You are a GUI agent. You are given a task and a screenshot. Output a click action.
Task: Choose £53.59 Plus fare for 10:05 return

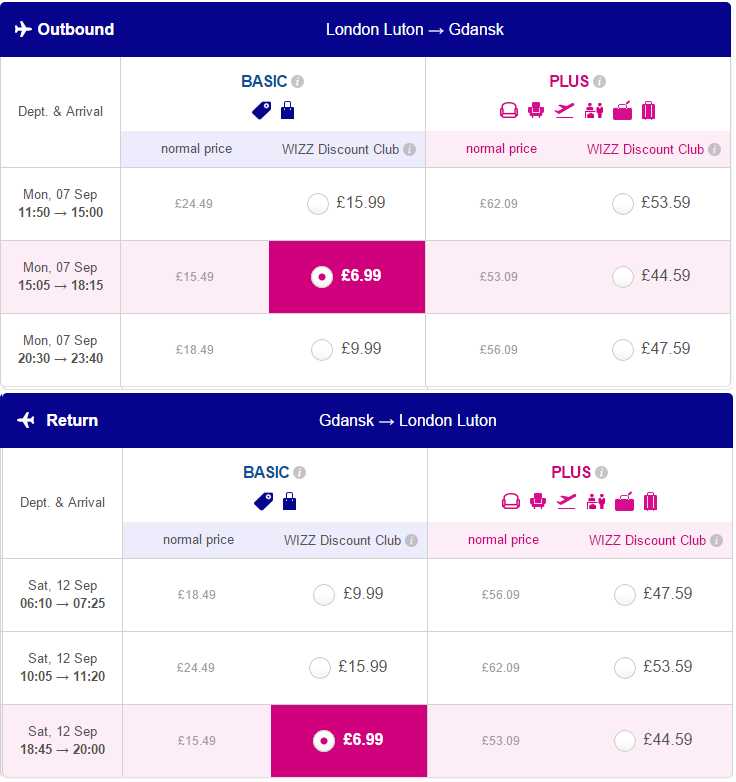[x=625, y=667]
